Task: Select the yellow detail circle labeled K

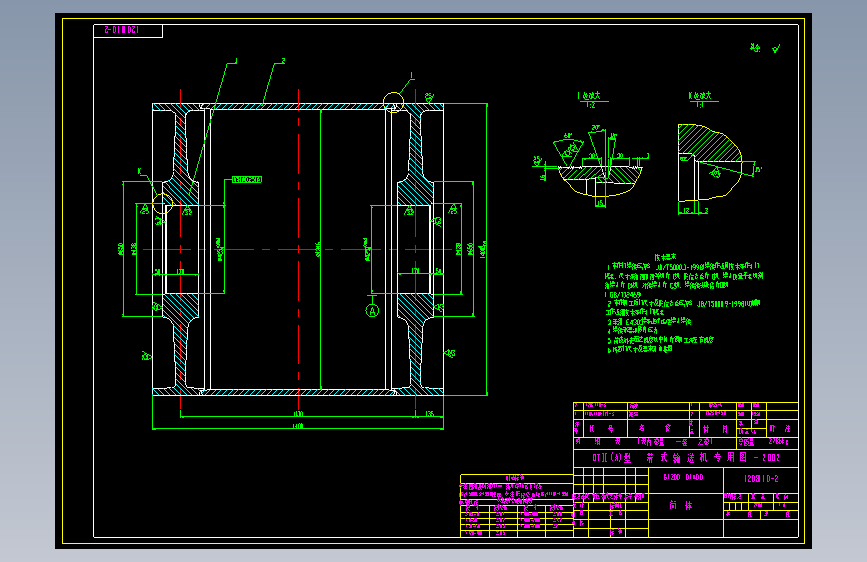Action: pos(163,203)
